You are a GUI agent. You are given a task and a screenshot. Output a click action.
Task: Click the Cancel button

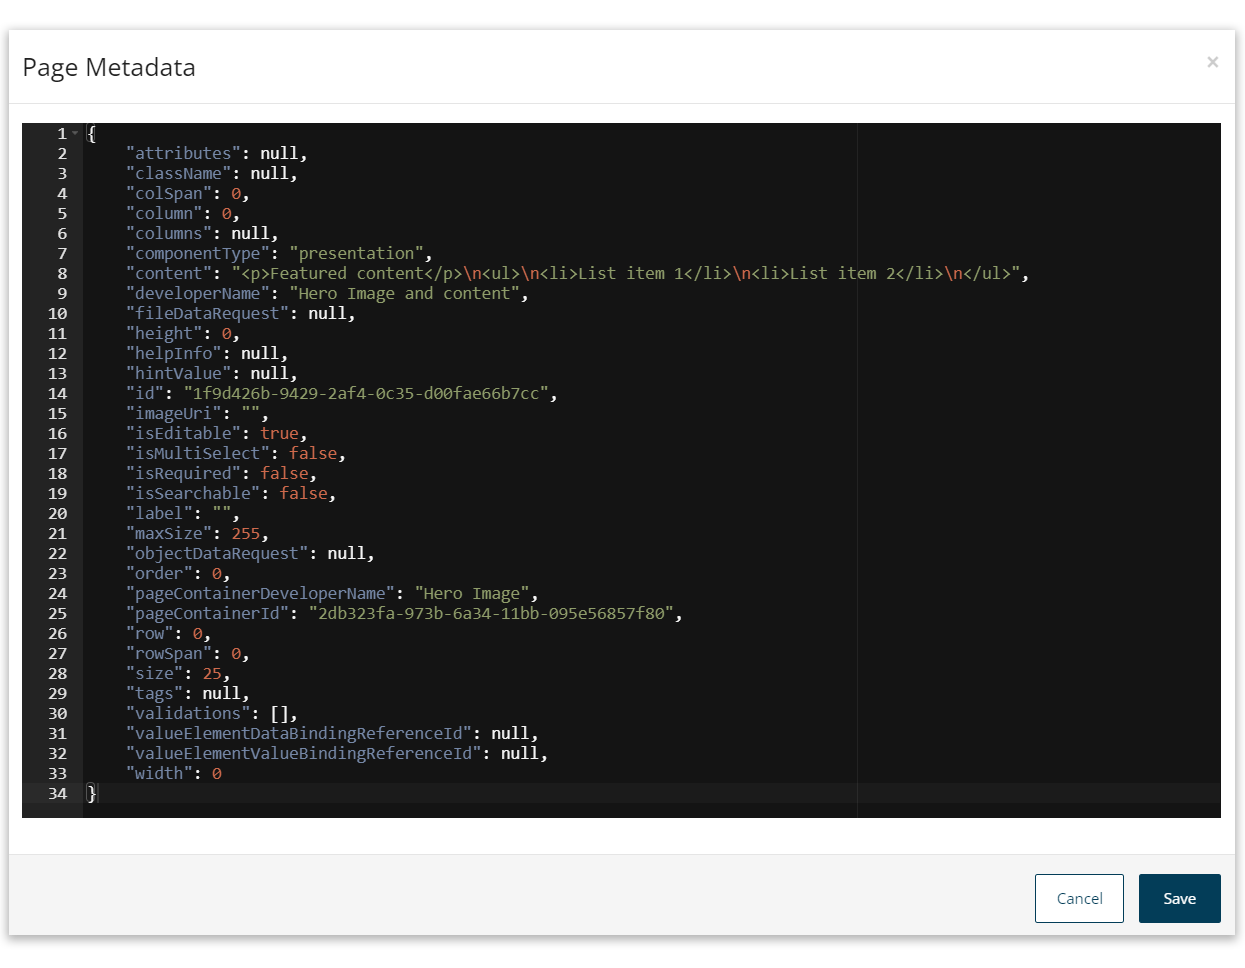coord(1079,898)
